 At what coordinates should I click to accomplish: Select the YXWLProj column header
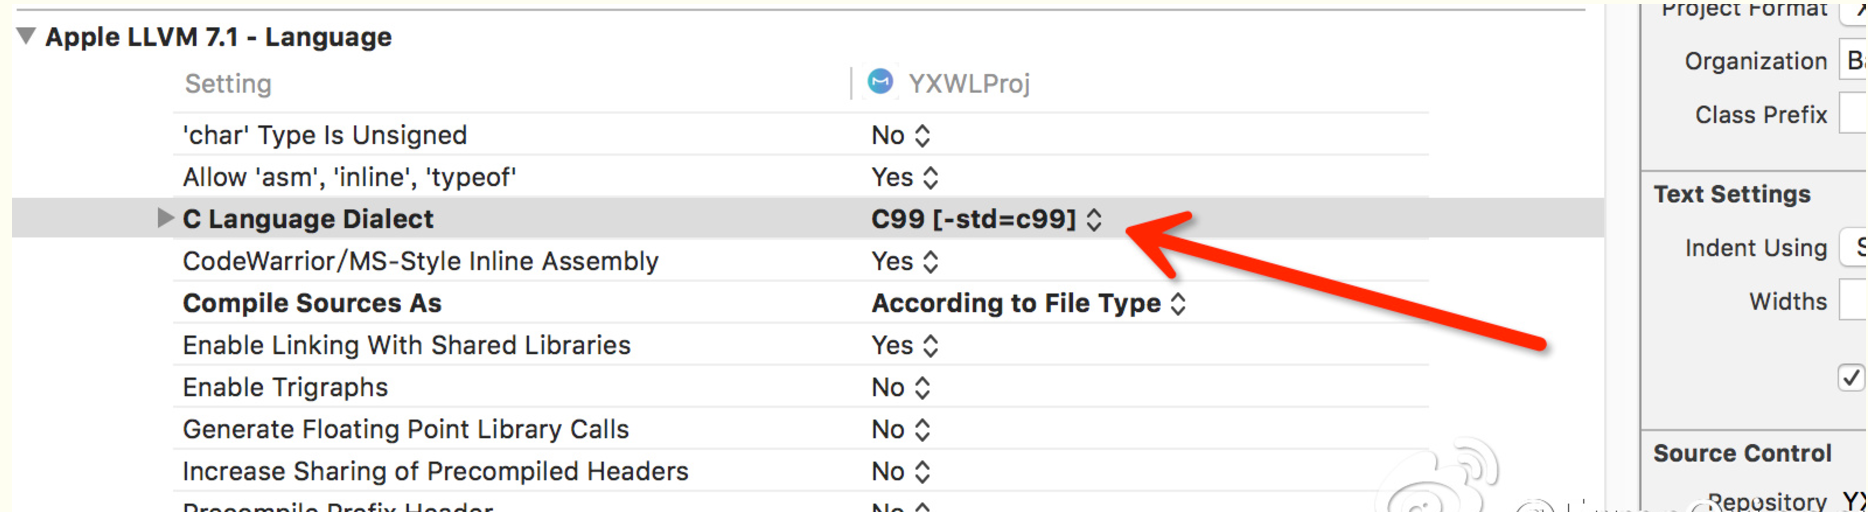coord(968,83)
